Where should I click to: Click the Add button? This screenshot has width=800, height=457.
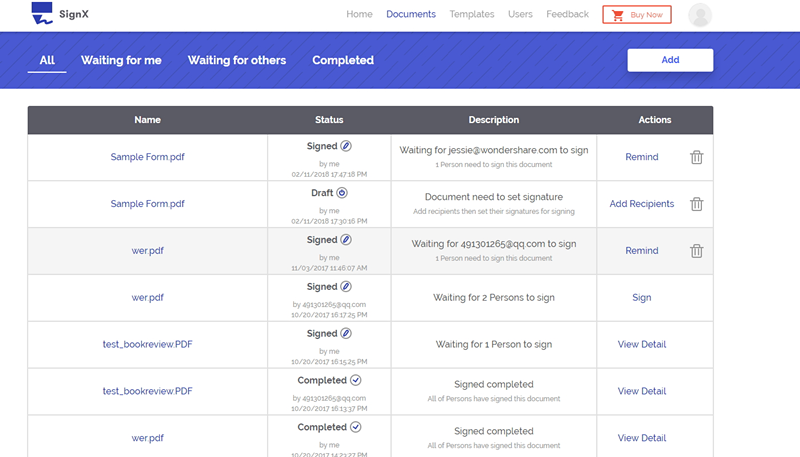tap(670, 60)
